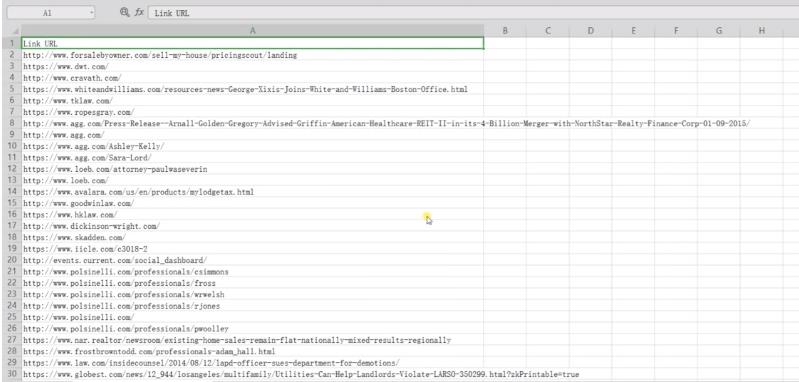Select the tklaw.com URL cell
Viewport: 799px width, 382px height.
[x=252, y=100]
